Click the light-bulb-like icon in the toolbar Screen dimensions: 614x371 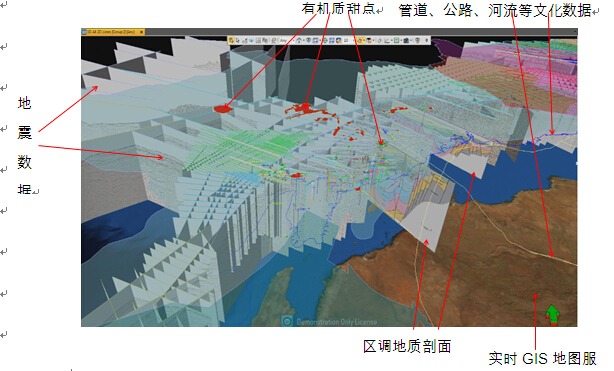tap(380, 40)
